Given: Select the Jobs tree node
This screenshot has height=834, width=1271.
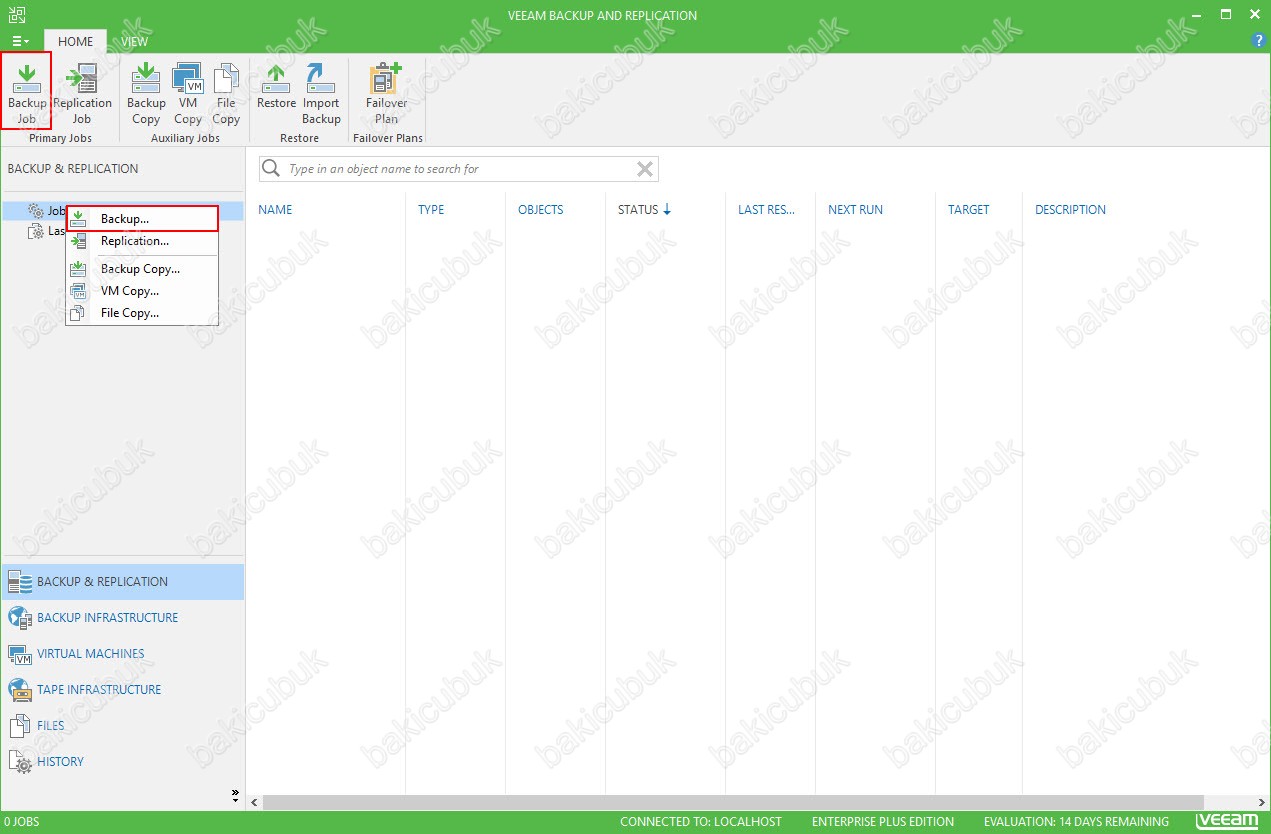Looking at the screenshot, I should pos(46,211).
